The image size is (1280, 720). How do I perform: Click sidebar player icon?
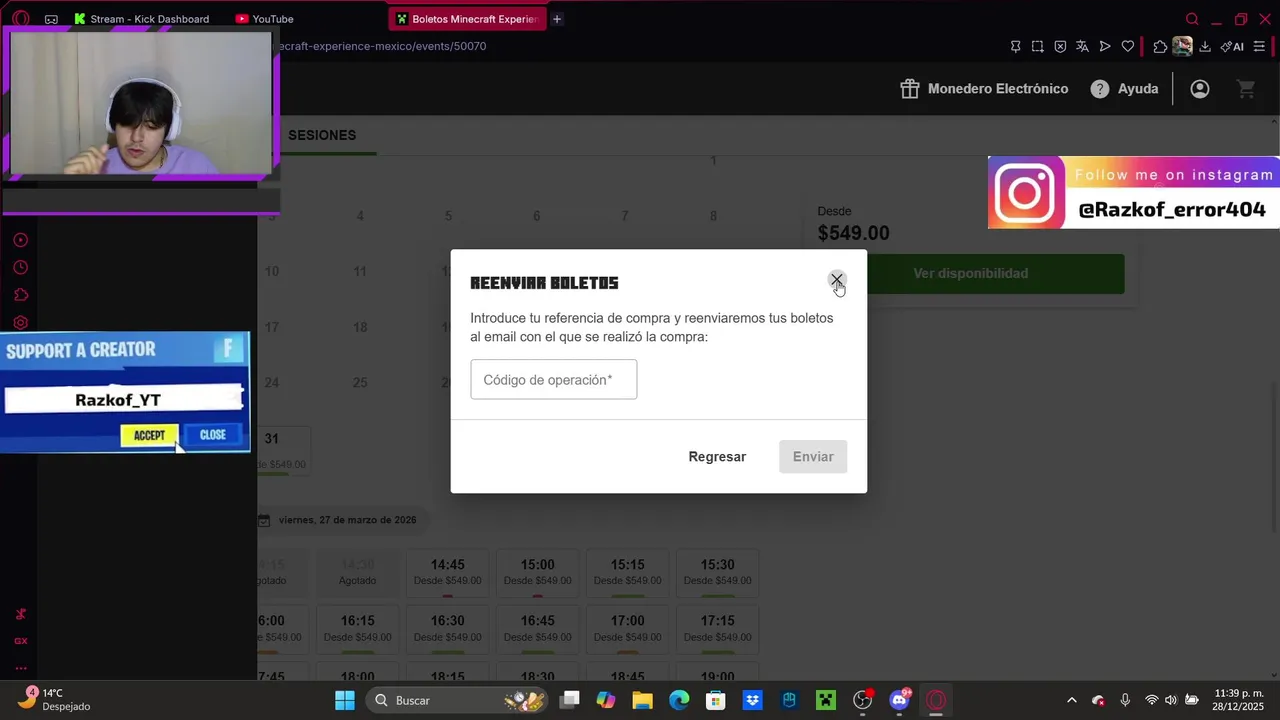[20, 240]
